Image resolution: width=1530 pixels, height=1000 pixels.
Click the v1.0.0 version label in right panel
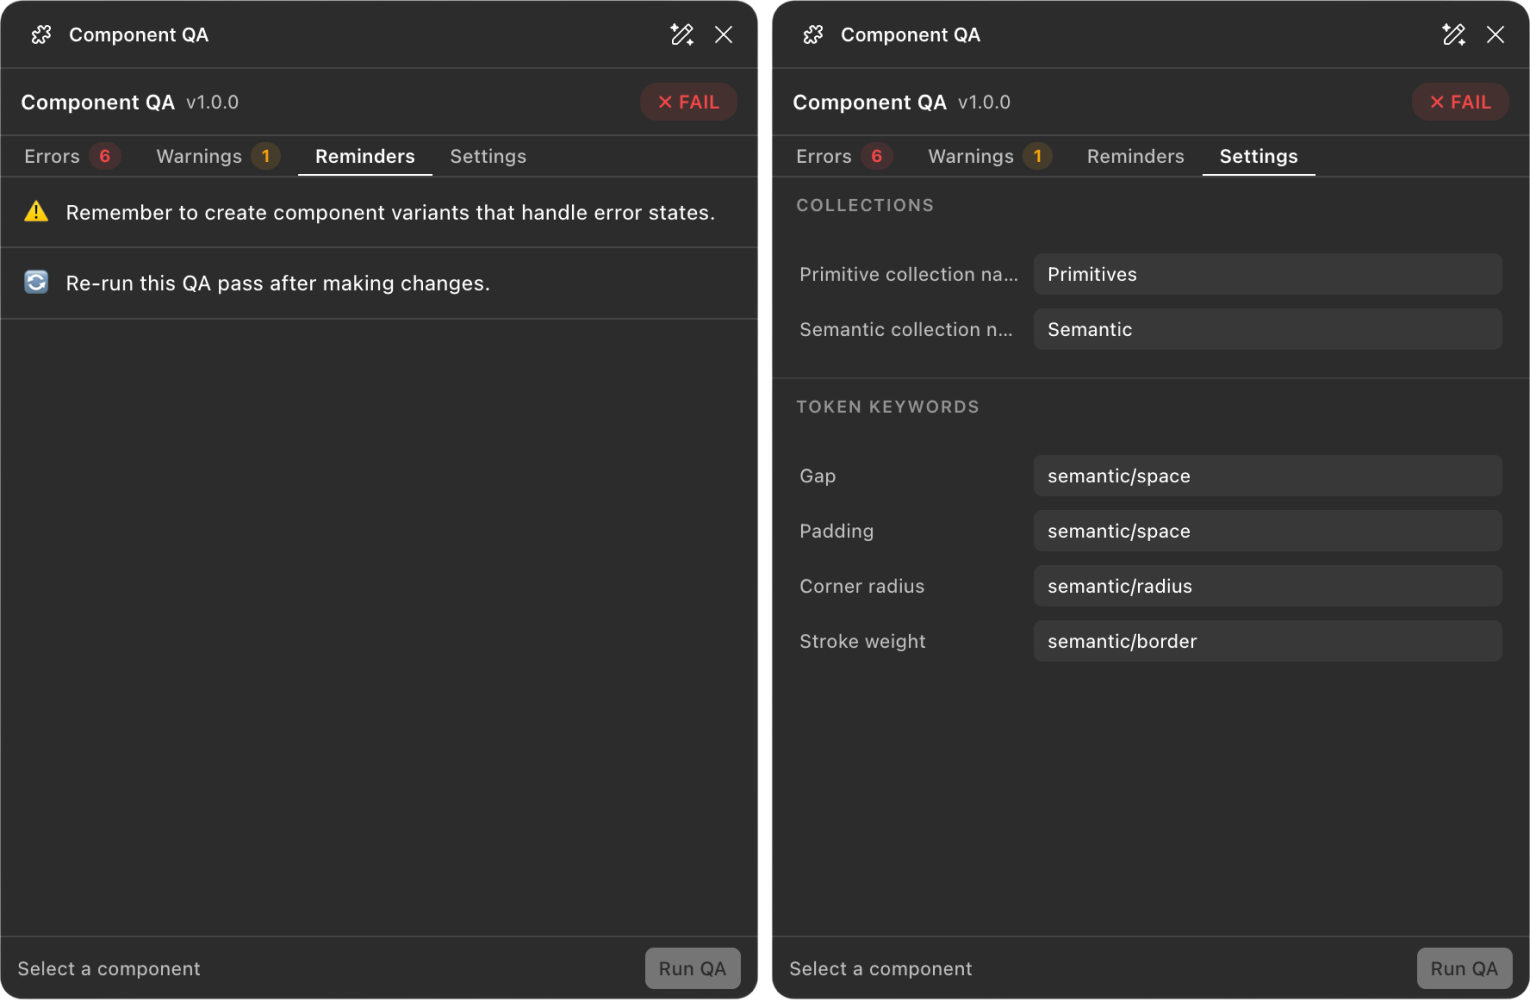tap(984, 102)
